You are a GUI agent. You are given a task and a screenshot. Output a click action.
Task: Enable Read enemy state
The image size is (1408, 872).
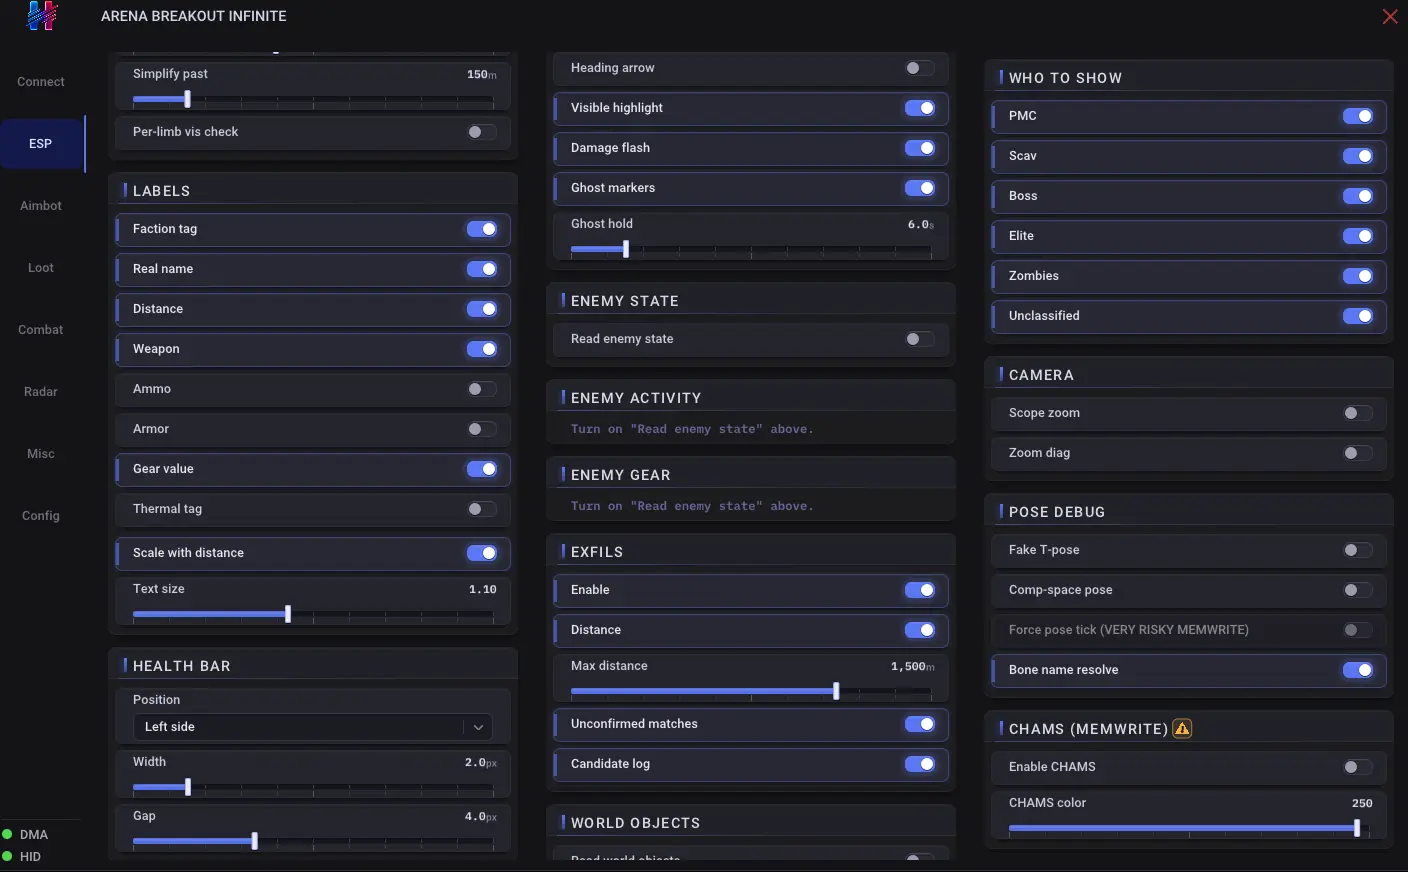click(920, 339)
